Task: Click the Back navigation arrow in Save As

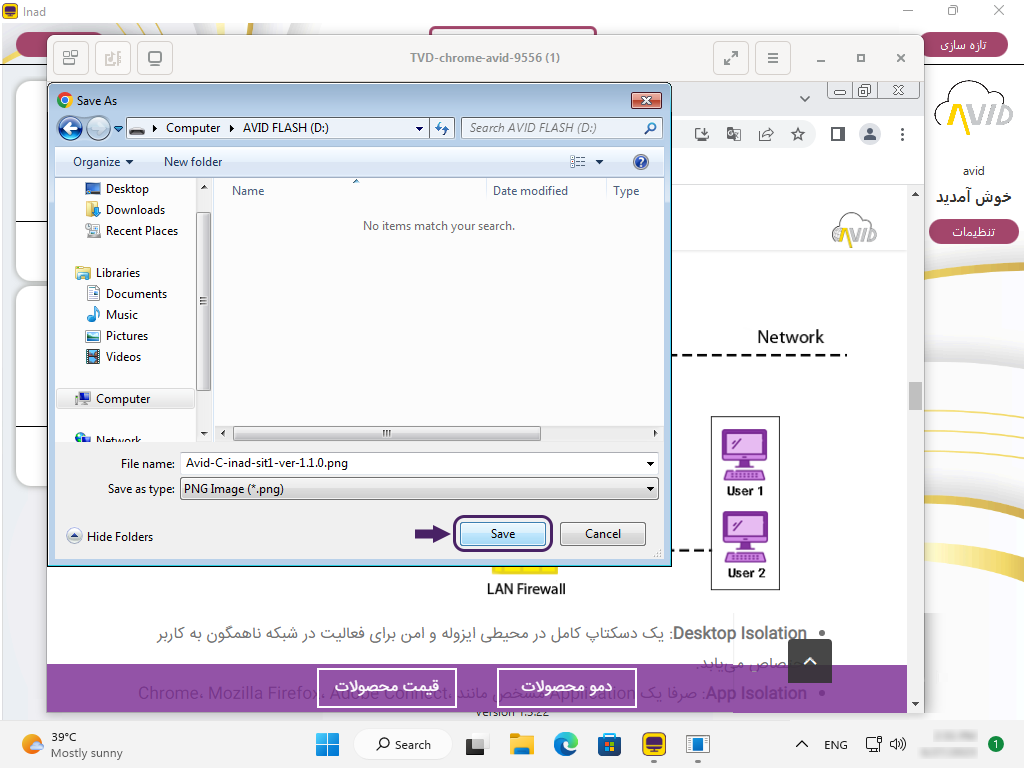Action: [71, 128]
